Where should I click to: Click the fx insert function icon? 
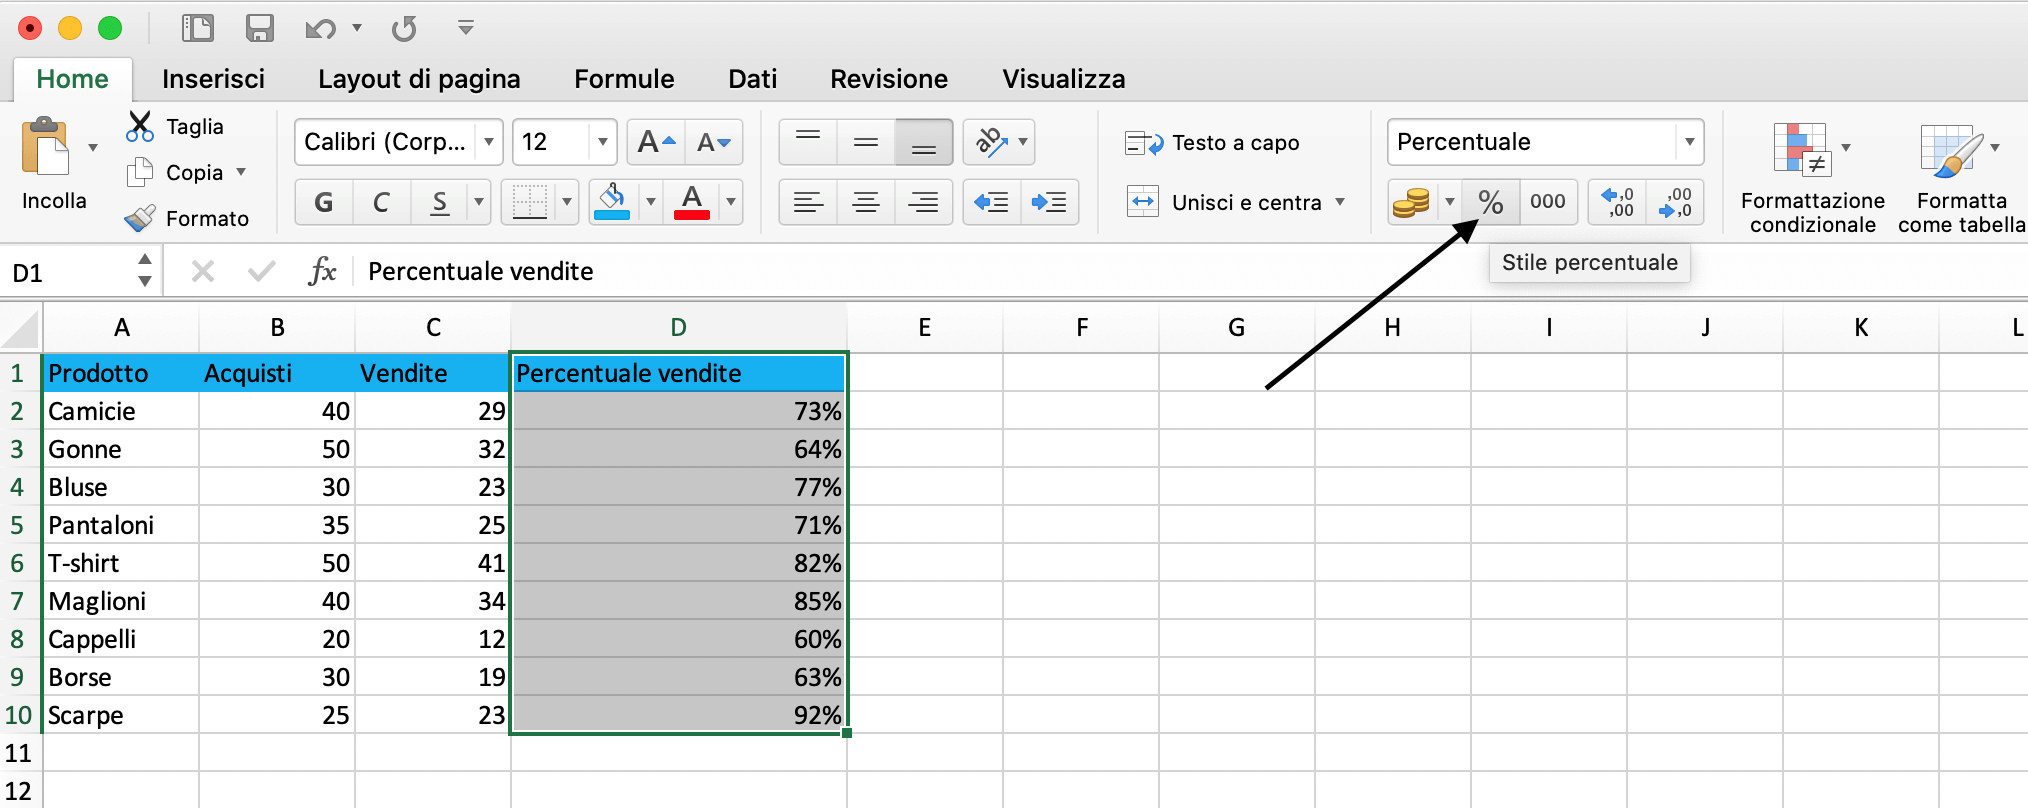click(322, 271)
